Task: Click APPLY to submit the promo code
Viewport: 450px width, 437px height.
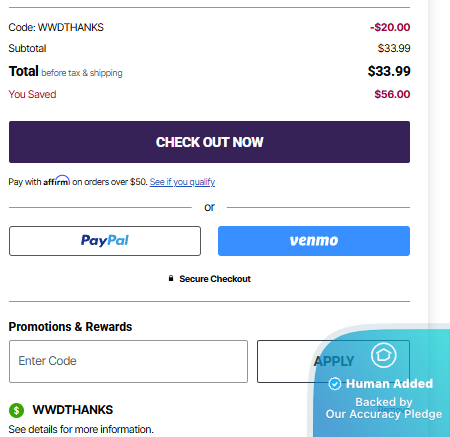Action: click(x=333, y=361)
